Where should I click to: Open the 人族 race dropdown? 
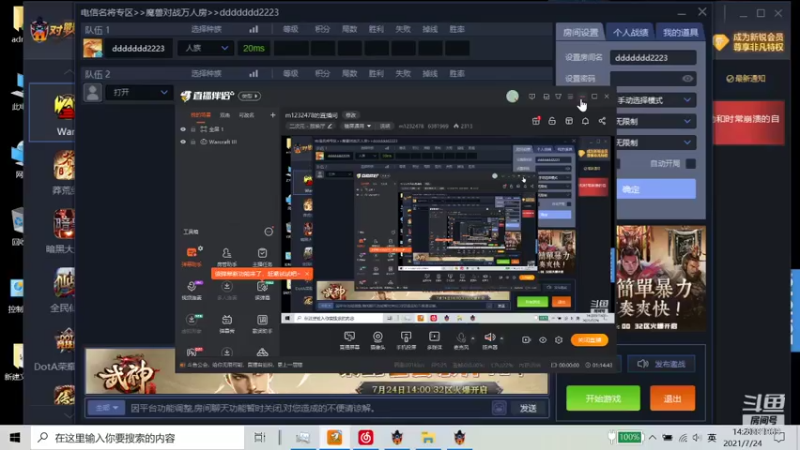205,48
